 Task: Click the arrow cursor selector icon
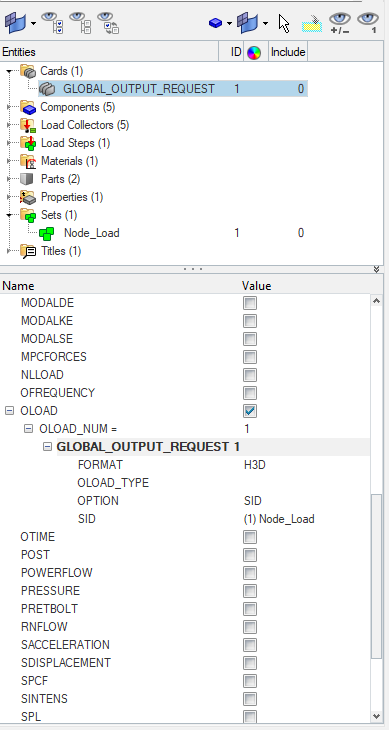coord(284,23)
